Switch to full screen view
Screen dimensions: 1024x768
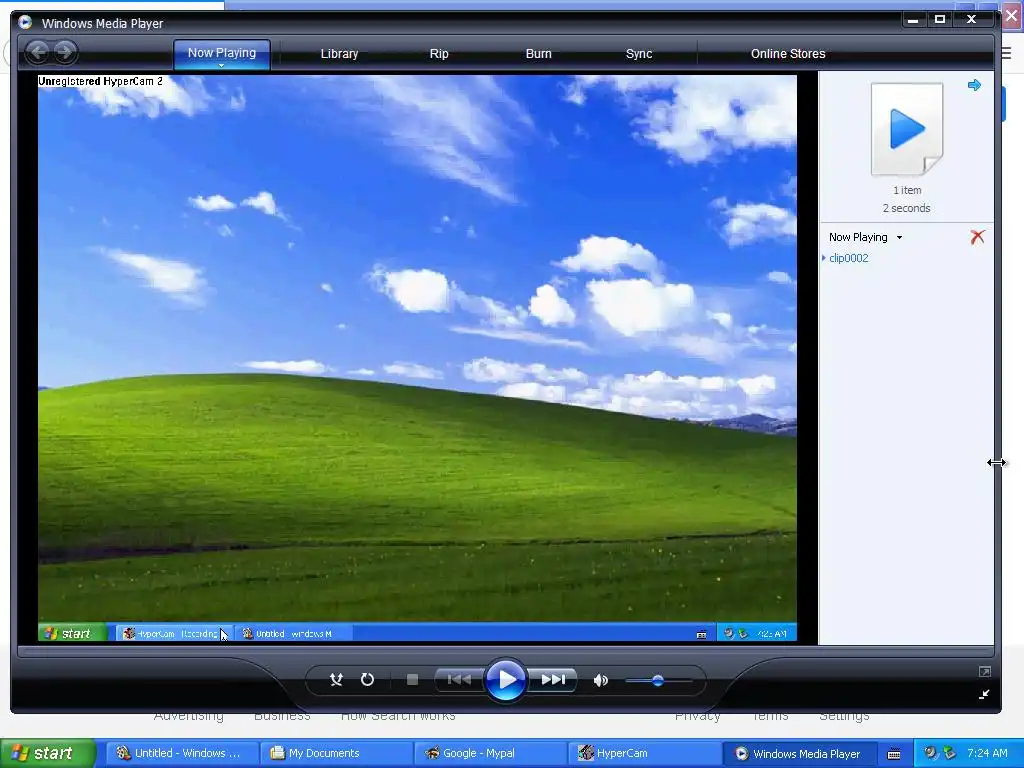click(984, 671)
